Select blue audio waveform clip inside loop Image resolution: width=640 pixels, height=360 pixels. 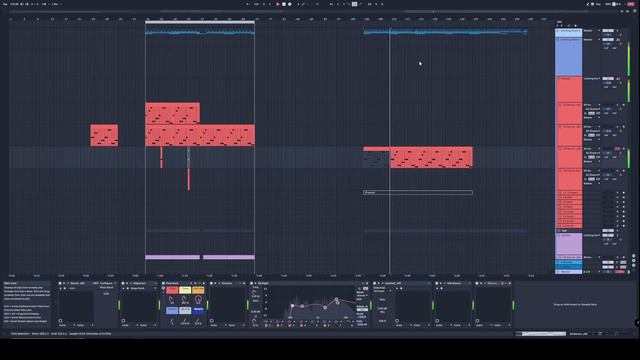(x=200, y=32)
